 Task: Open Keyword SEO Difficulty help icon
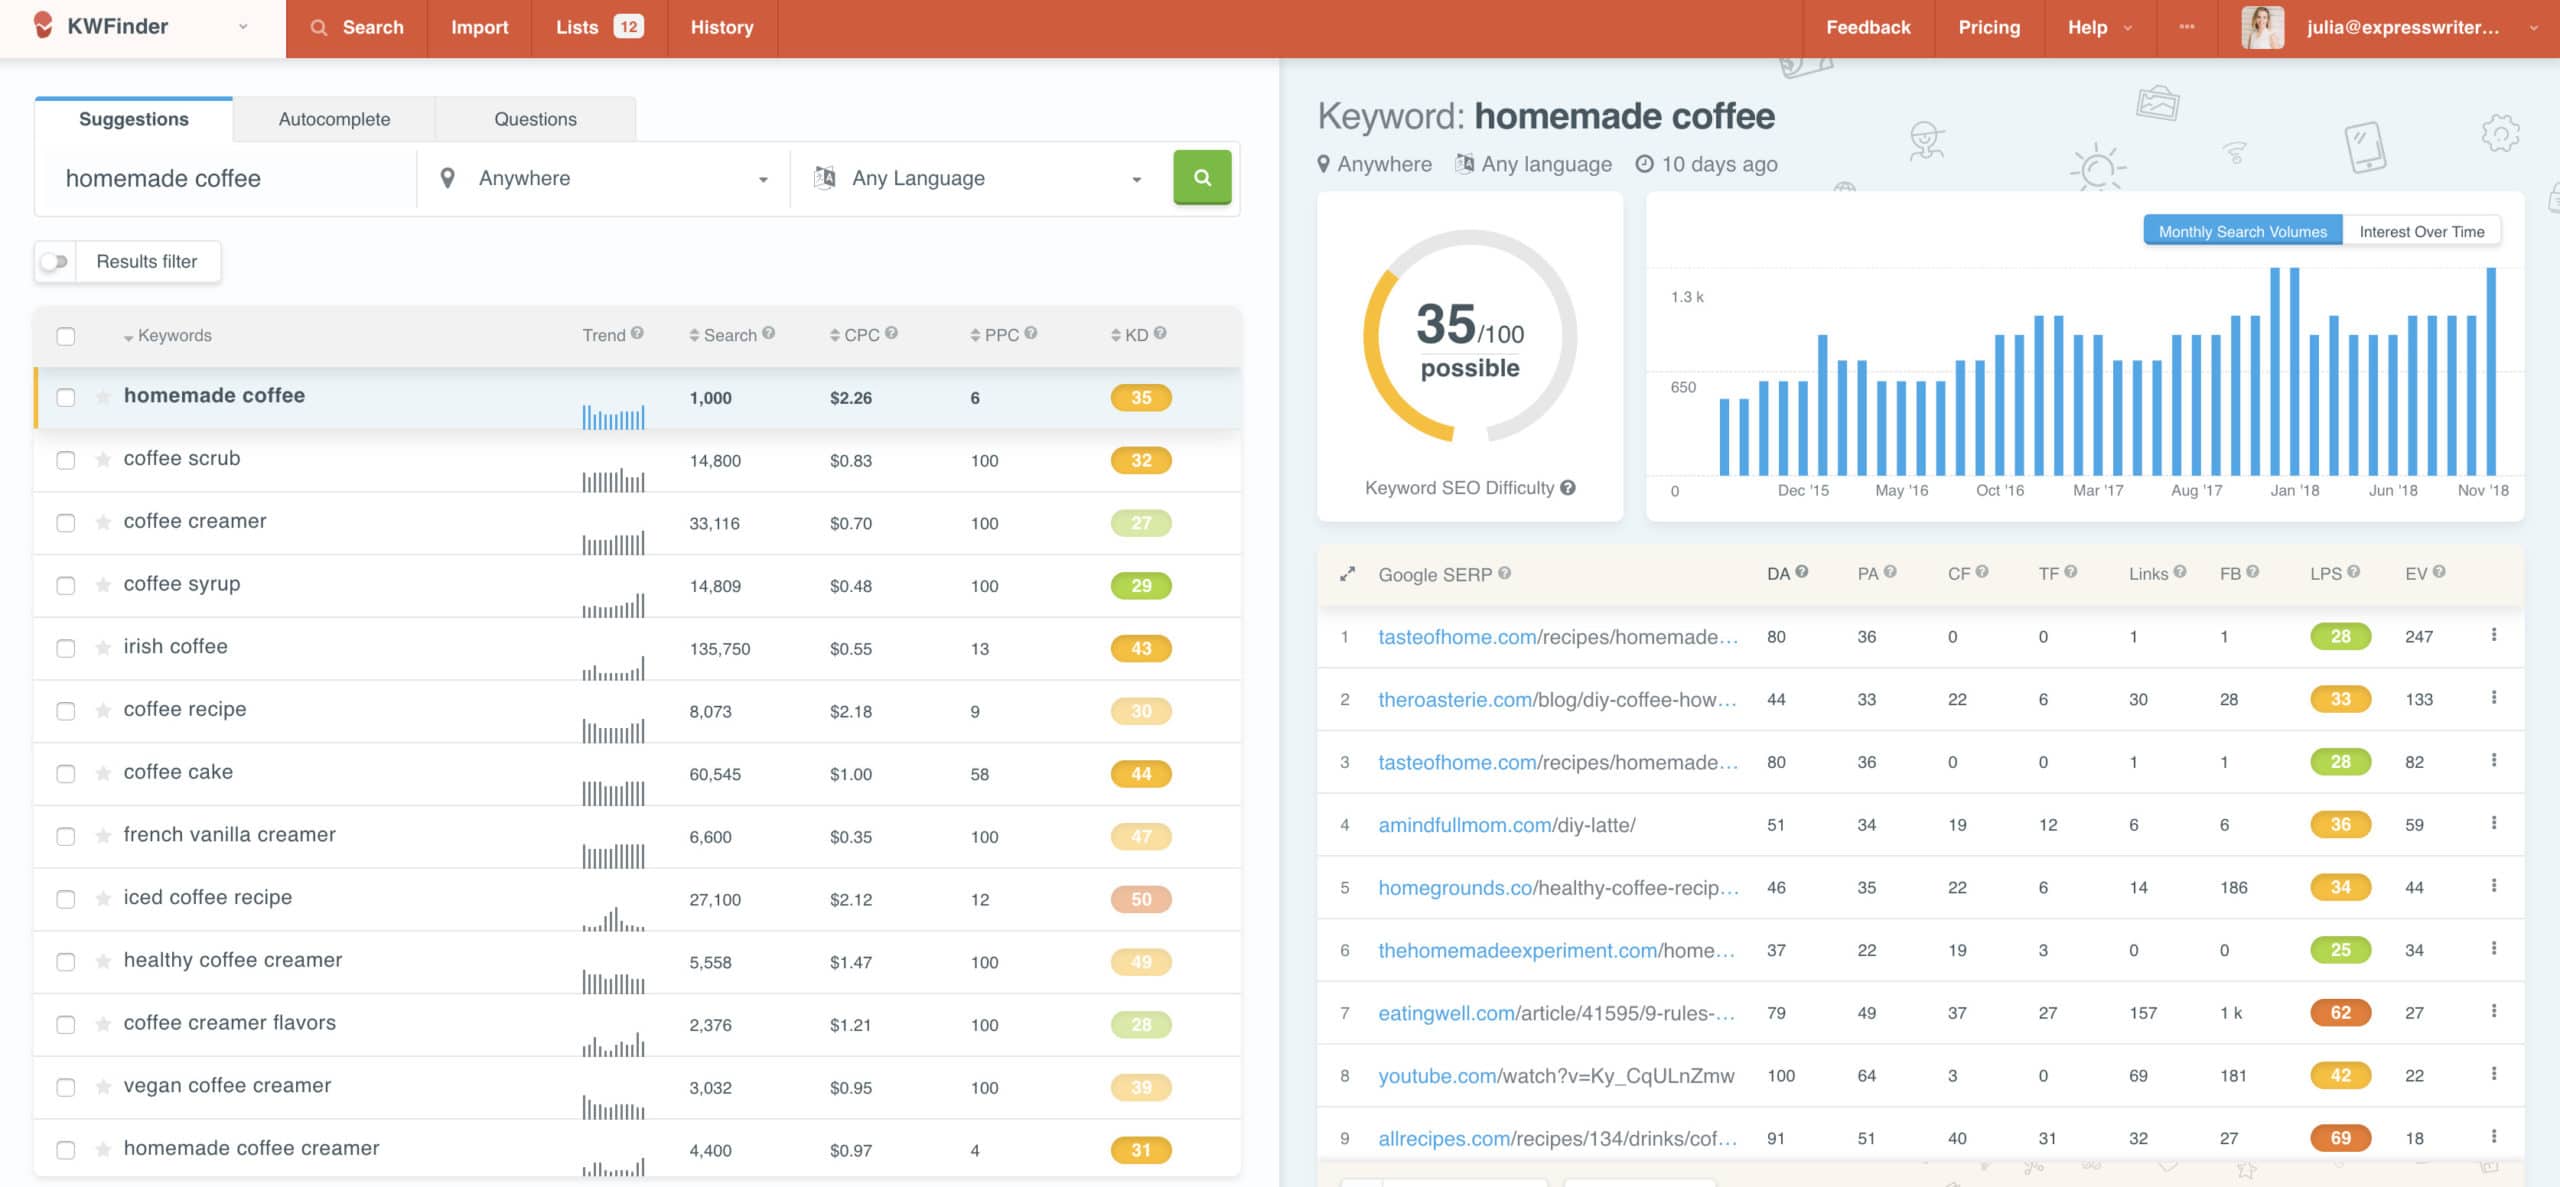[x=1568, y=487]
